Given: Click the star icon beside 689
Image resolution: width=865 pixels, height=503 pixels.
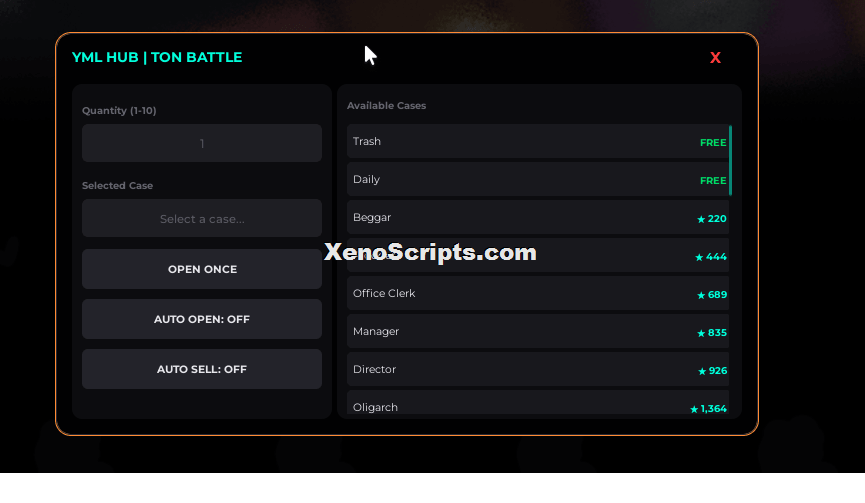Looking at the screenshot, I should (x=701, y=296).
